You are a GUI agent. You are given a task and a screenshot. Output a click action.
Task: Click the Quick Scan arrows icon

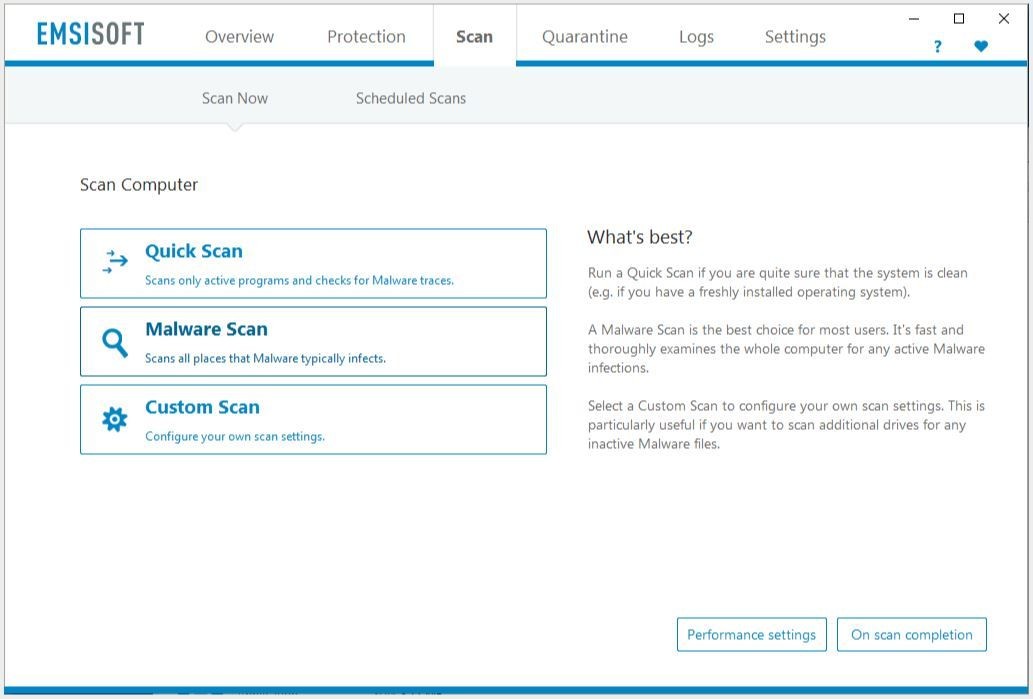116,263
